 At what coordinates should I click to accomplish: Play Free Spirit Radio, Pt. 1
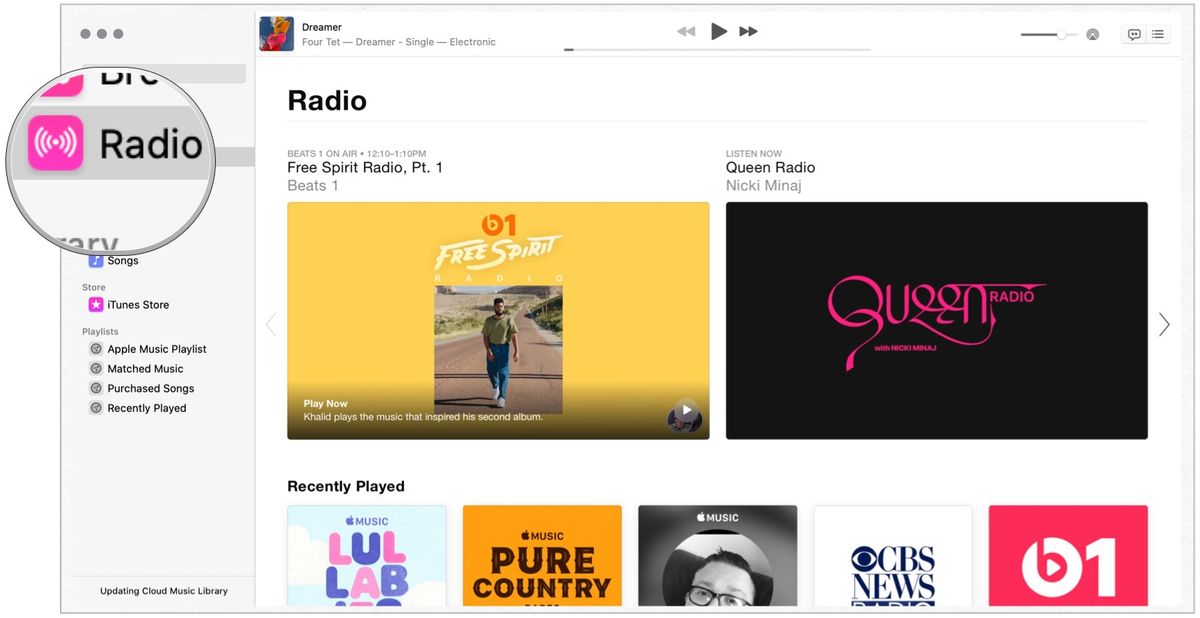pyautogui.click(x=497, y=319)
